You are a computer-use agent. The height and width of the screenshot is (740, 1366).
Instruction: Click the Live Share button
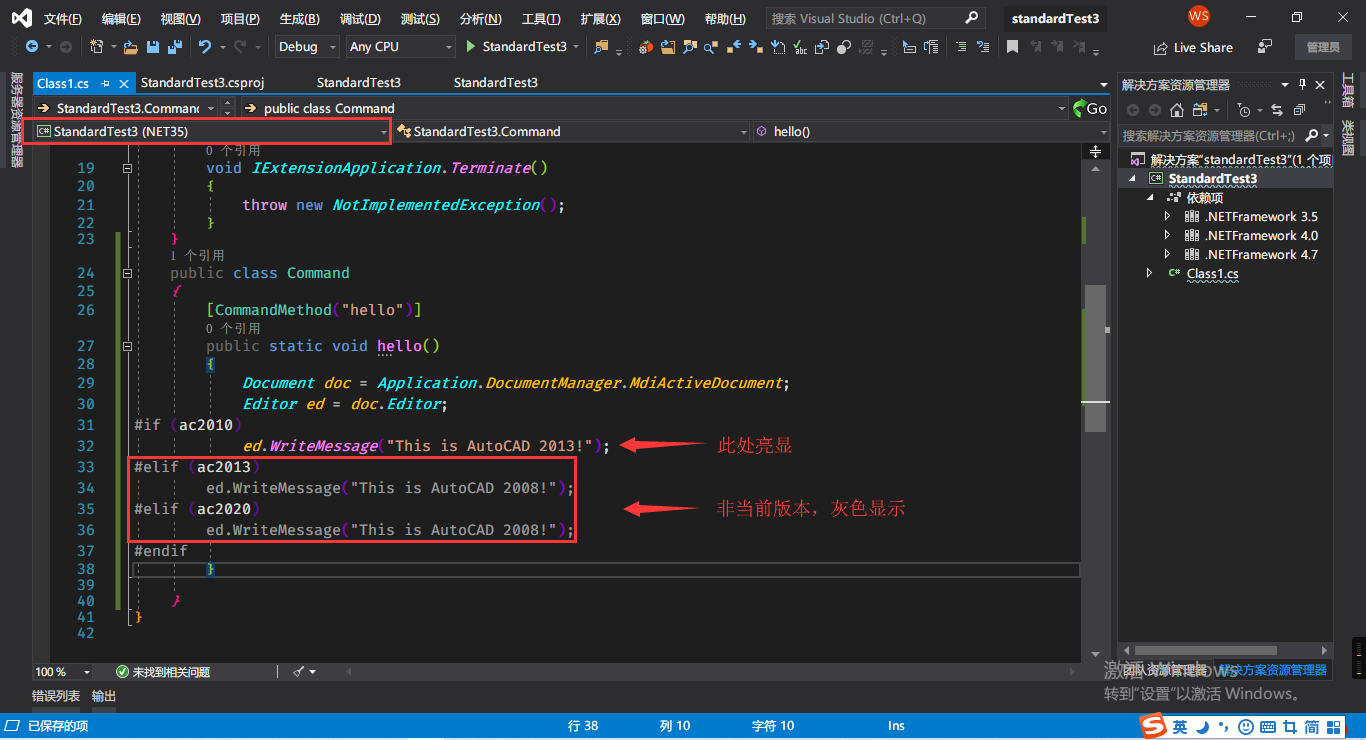pos(1193,47)
